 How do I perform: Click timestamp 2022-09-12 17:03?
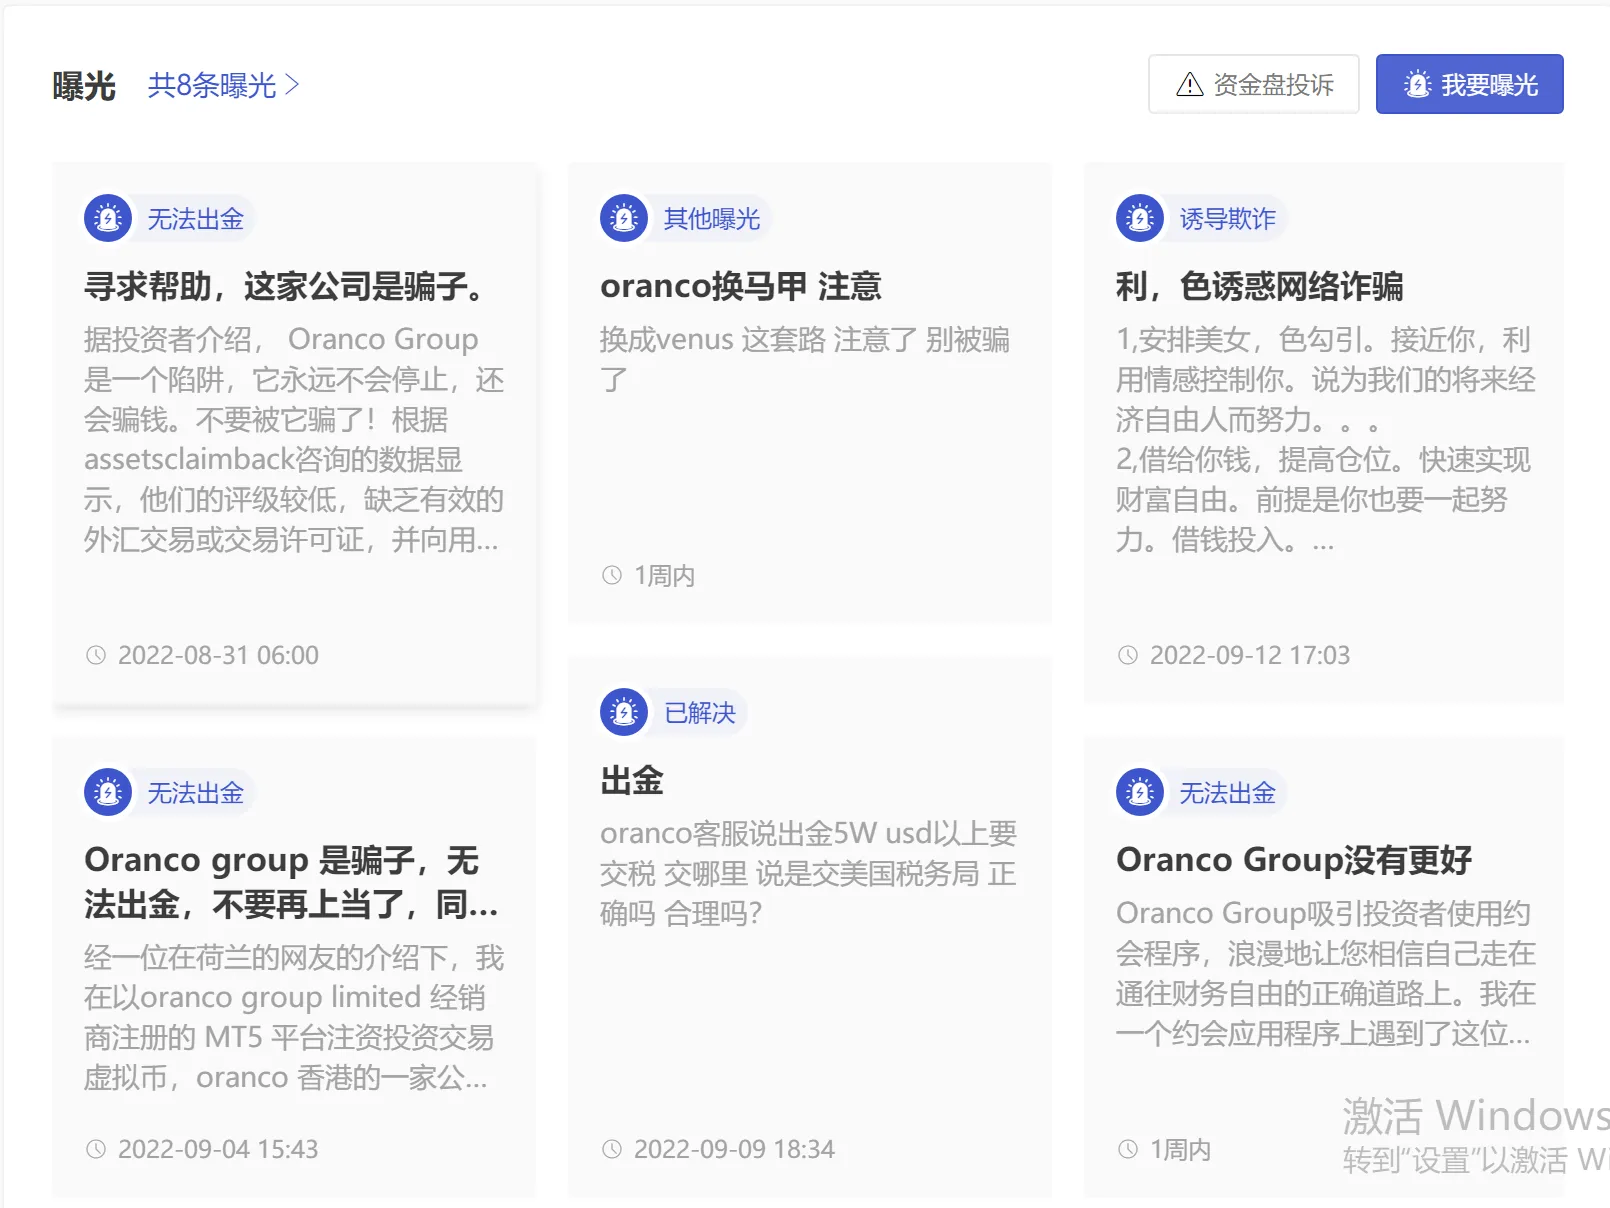[1250, 655]
